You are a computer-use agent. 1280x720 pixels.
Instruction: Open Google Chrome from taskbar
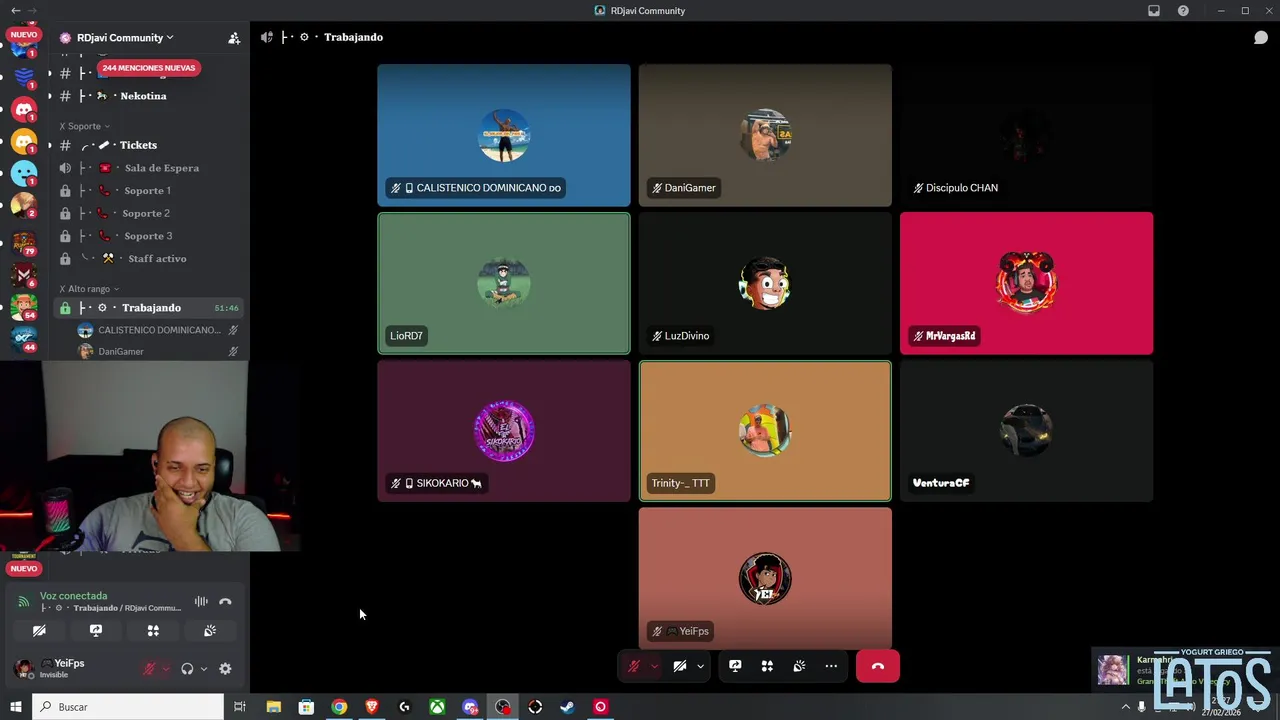point(339,707)
